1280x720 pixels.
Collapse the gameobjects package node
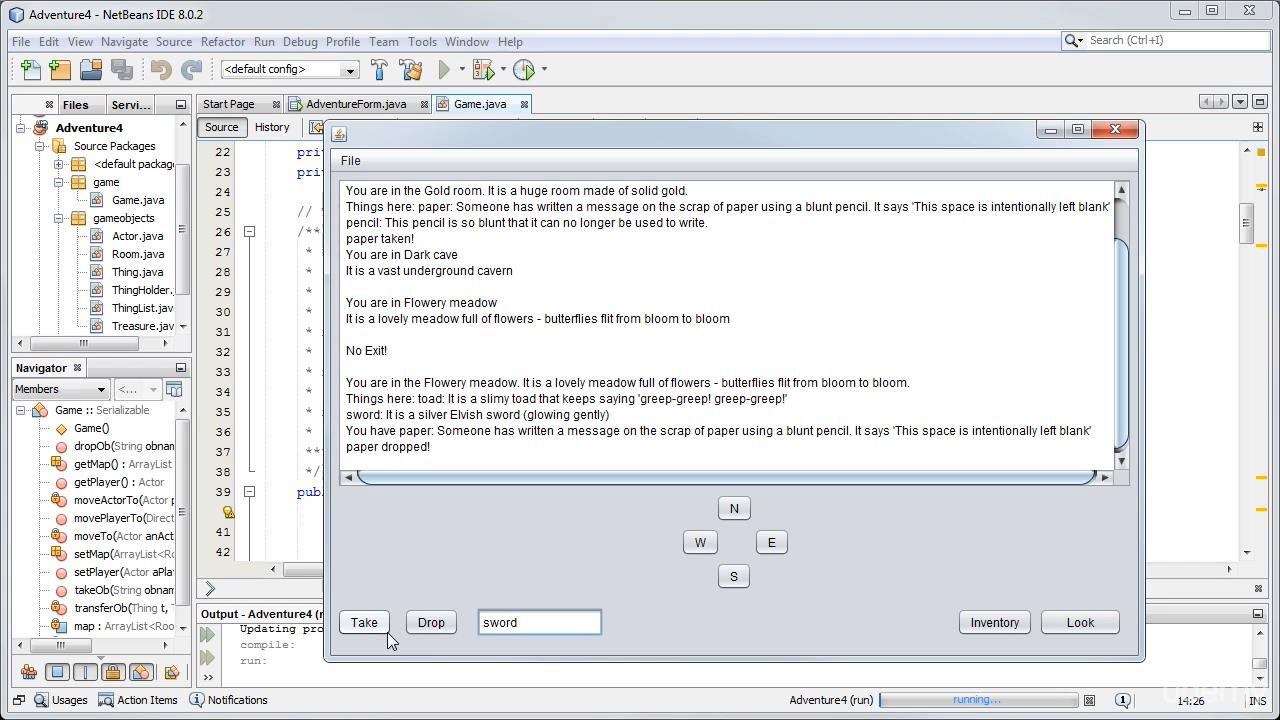pos(58,218)
